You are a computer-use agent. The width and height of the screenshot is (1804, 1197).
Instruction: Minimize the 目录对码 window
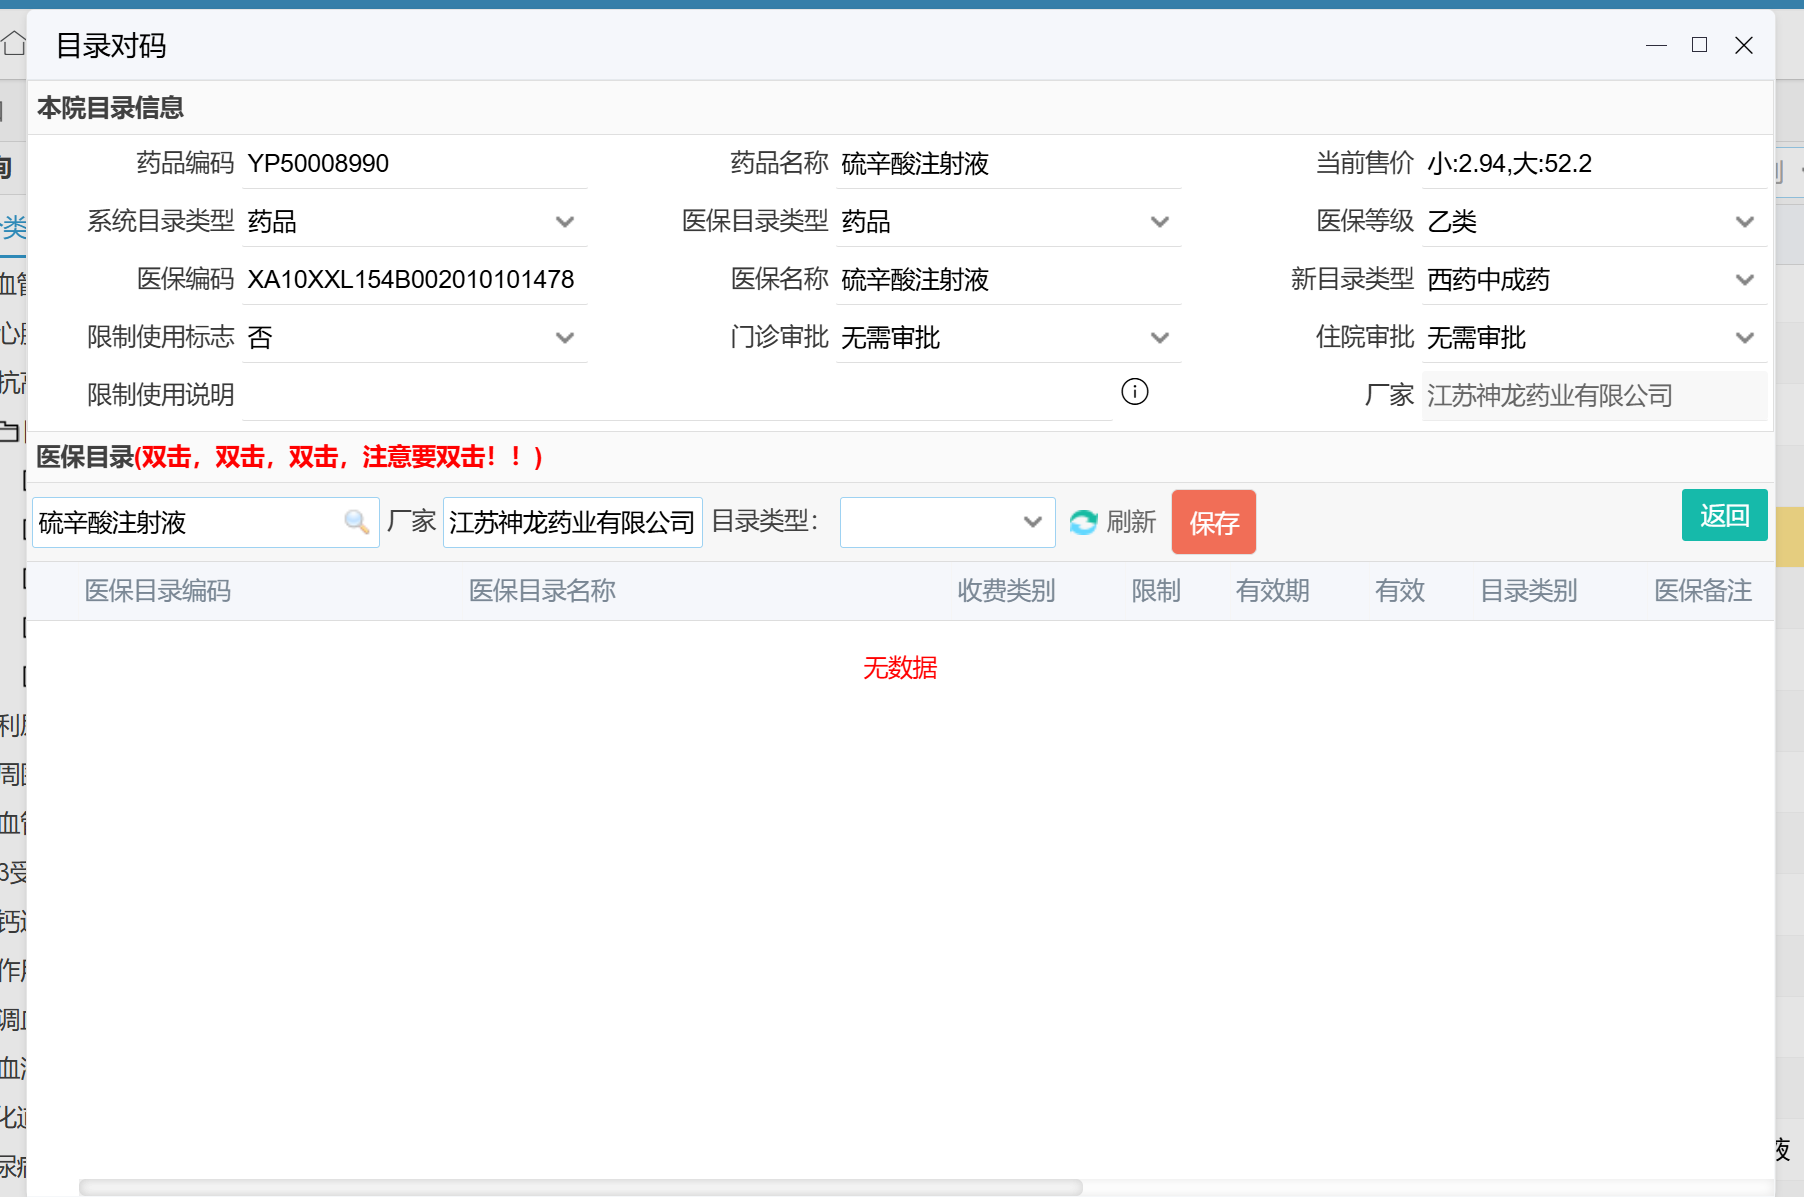coord(1656,45)
